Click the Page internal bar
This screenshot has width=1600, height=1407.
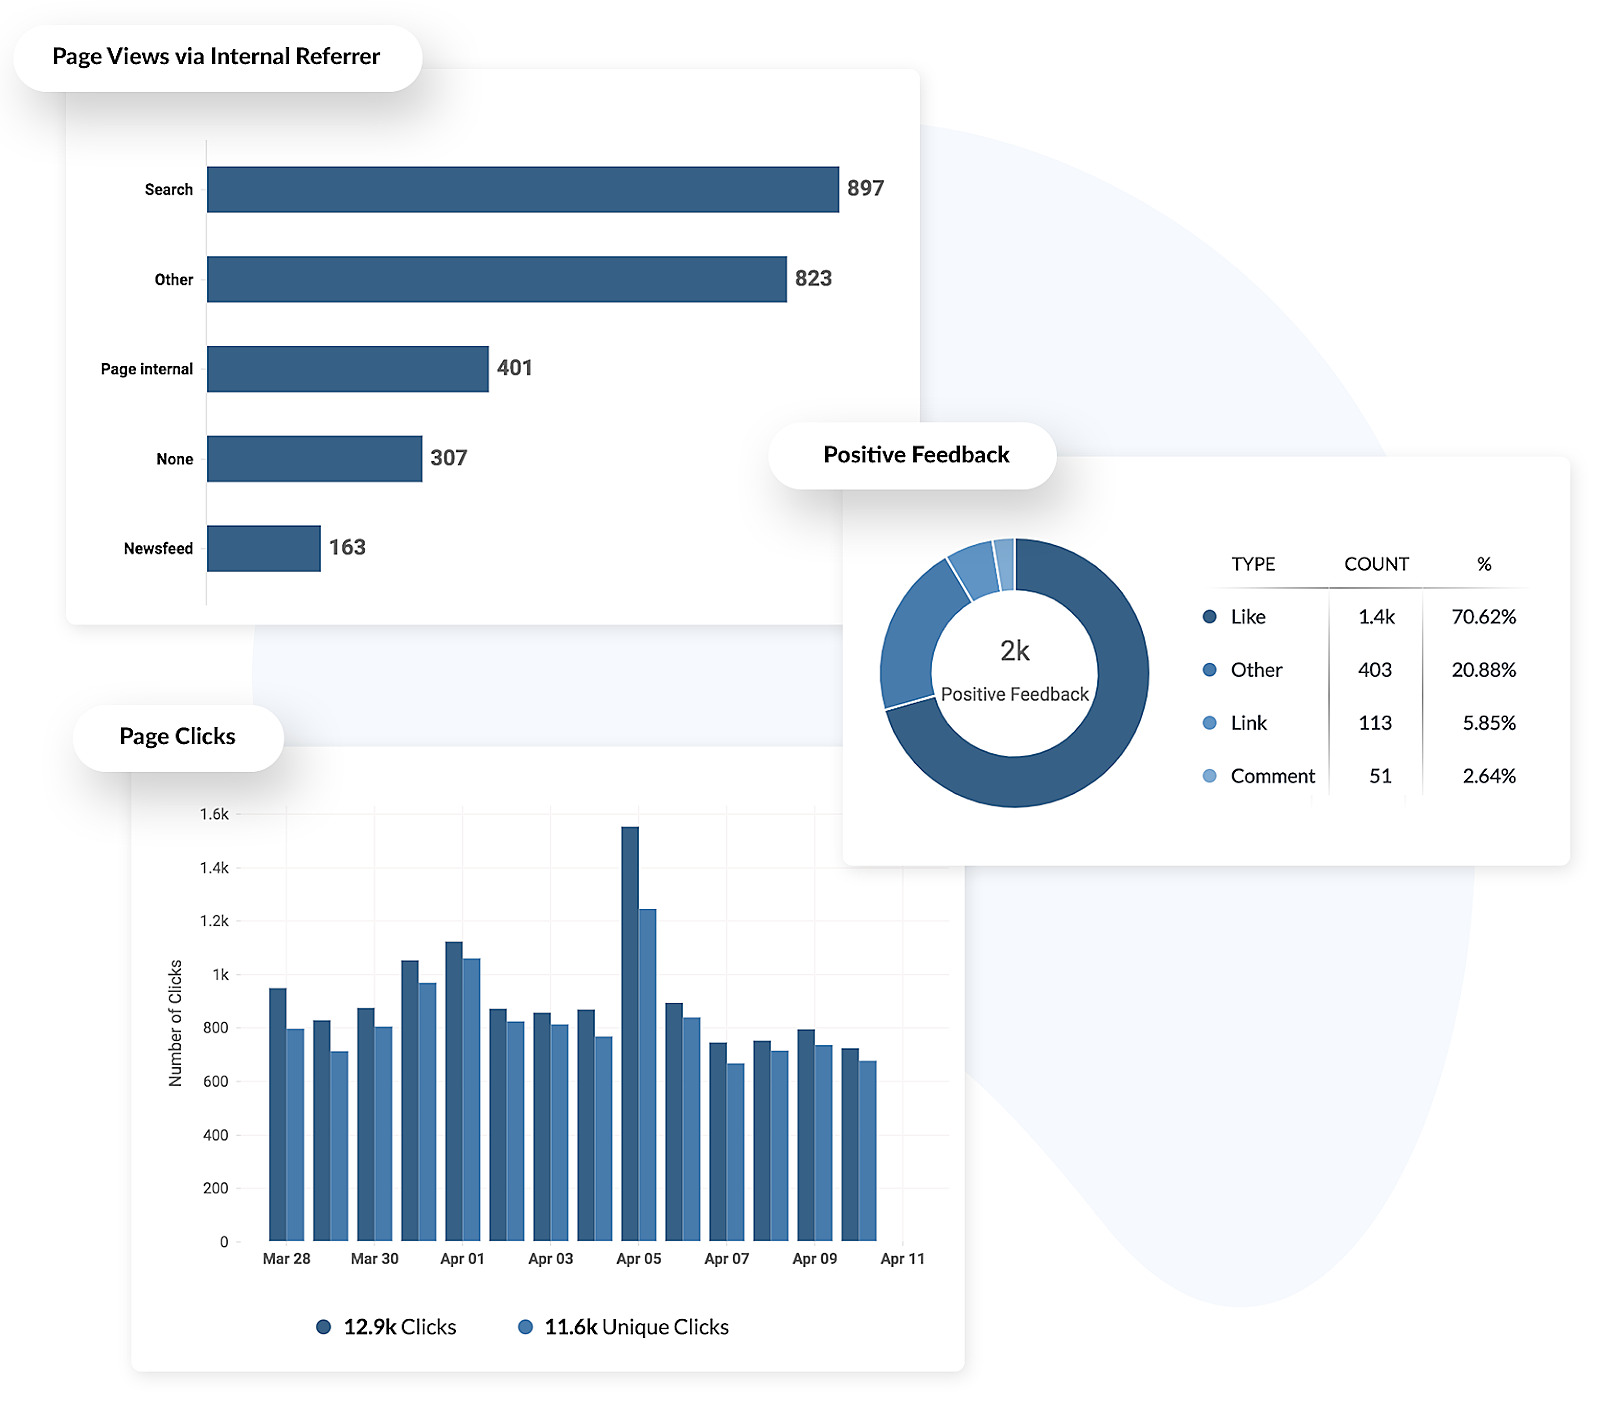(347, 369)
